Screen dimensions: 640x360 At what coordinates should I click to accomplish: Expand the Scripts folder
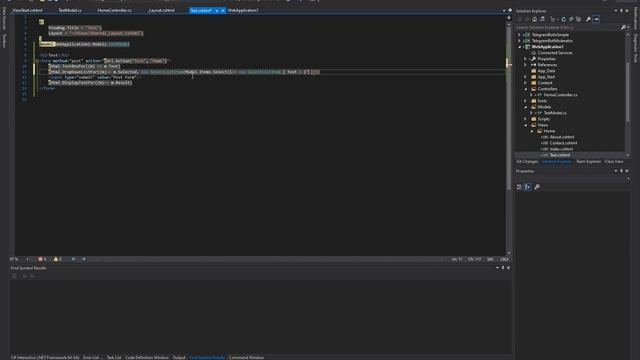526,119
